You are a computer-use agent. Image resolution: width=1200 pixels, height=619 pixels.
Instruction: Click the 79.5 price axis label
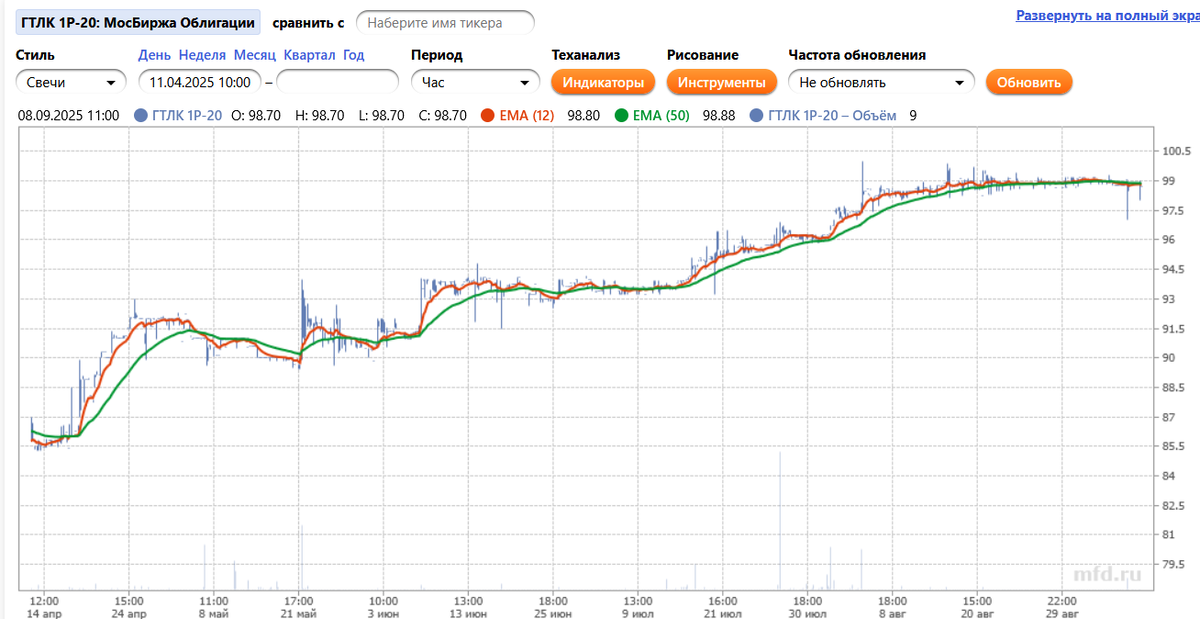[1174, 564]
